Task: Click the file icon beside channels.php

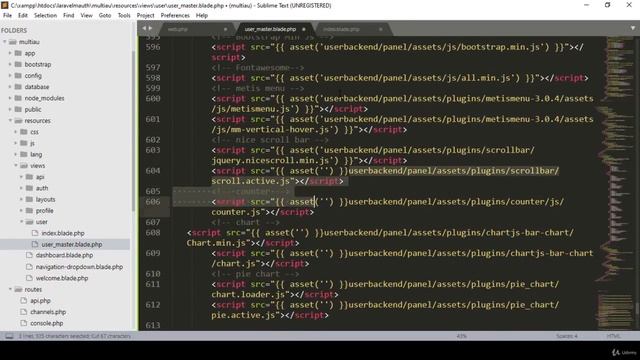Action: [x=24, y=312]
